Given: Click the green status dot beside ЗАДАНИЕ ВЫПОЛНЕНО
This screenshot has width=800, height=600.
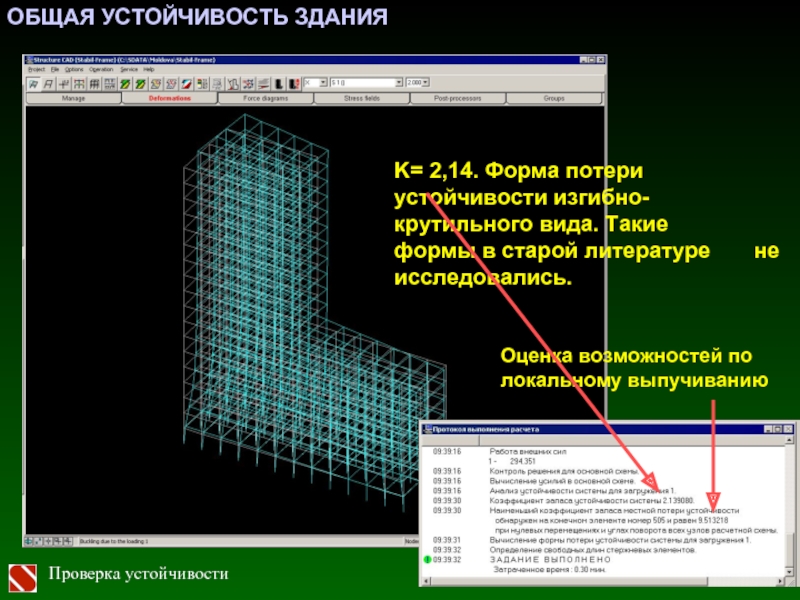Looking at the screenshot, I should click(427, 561).
